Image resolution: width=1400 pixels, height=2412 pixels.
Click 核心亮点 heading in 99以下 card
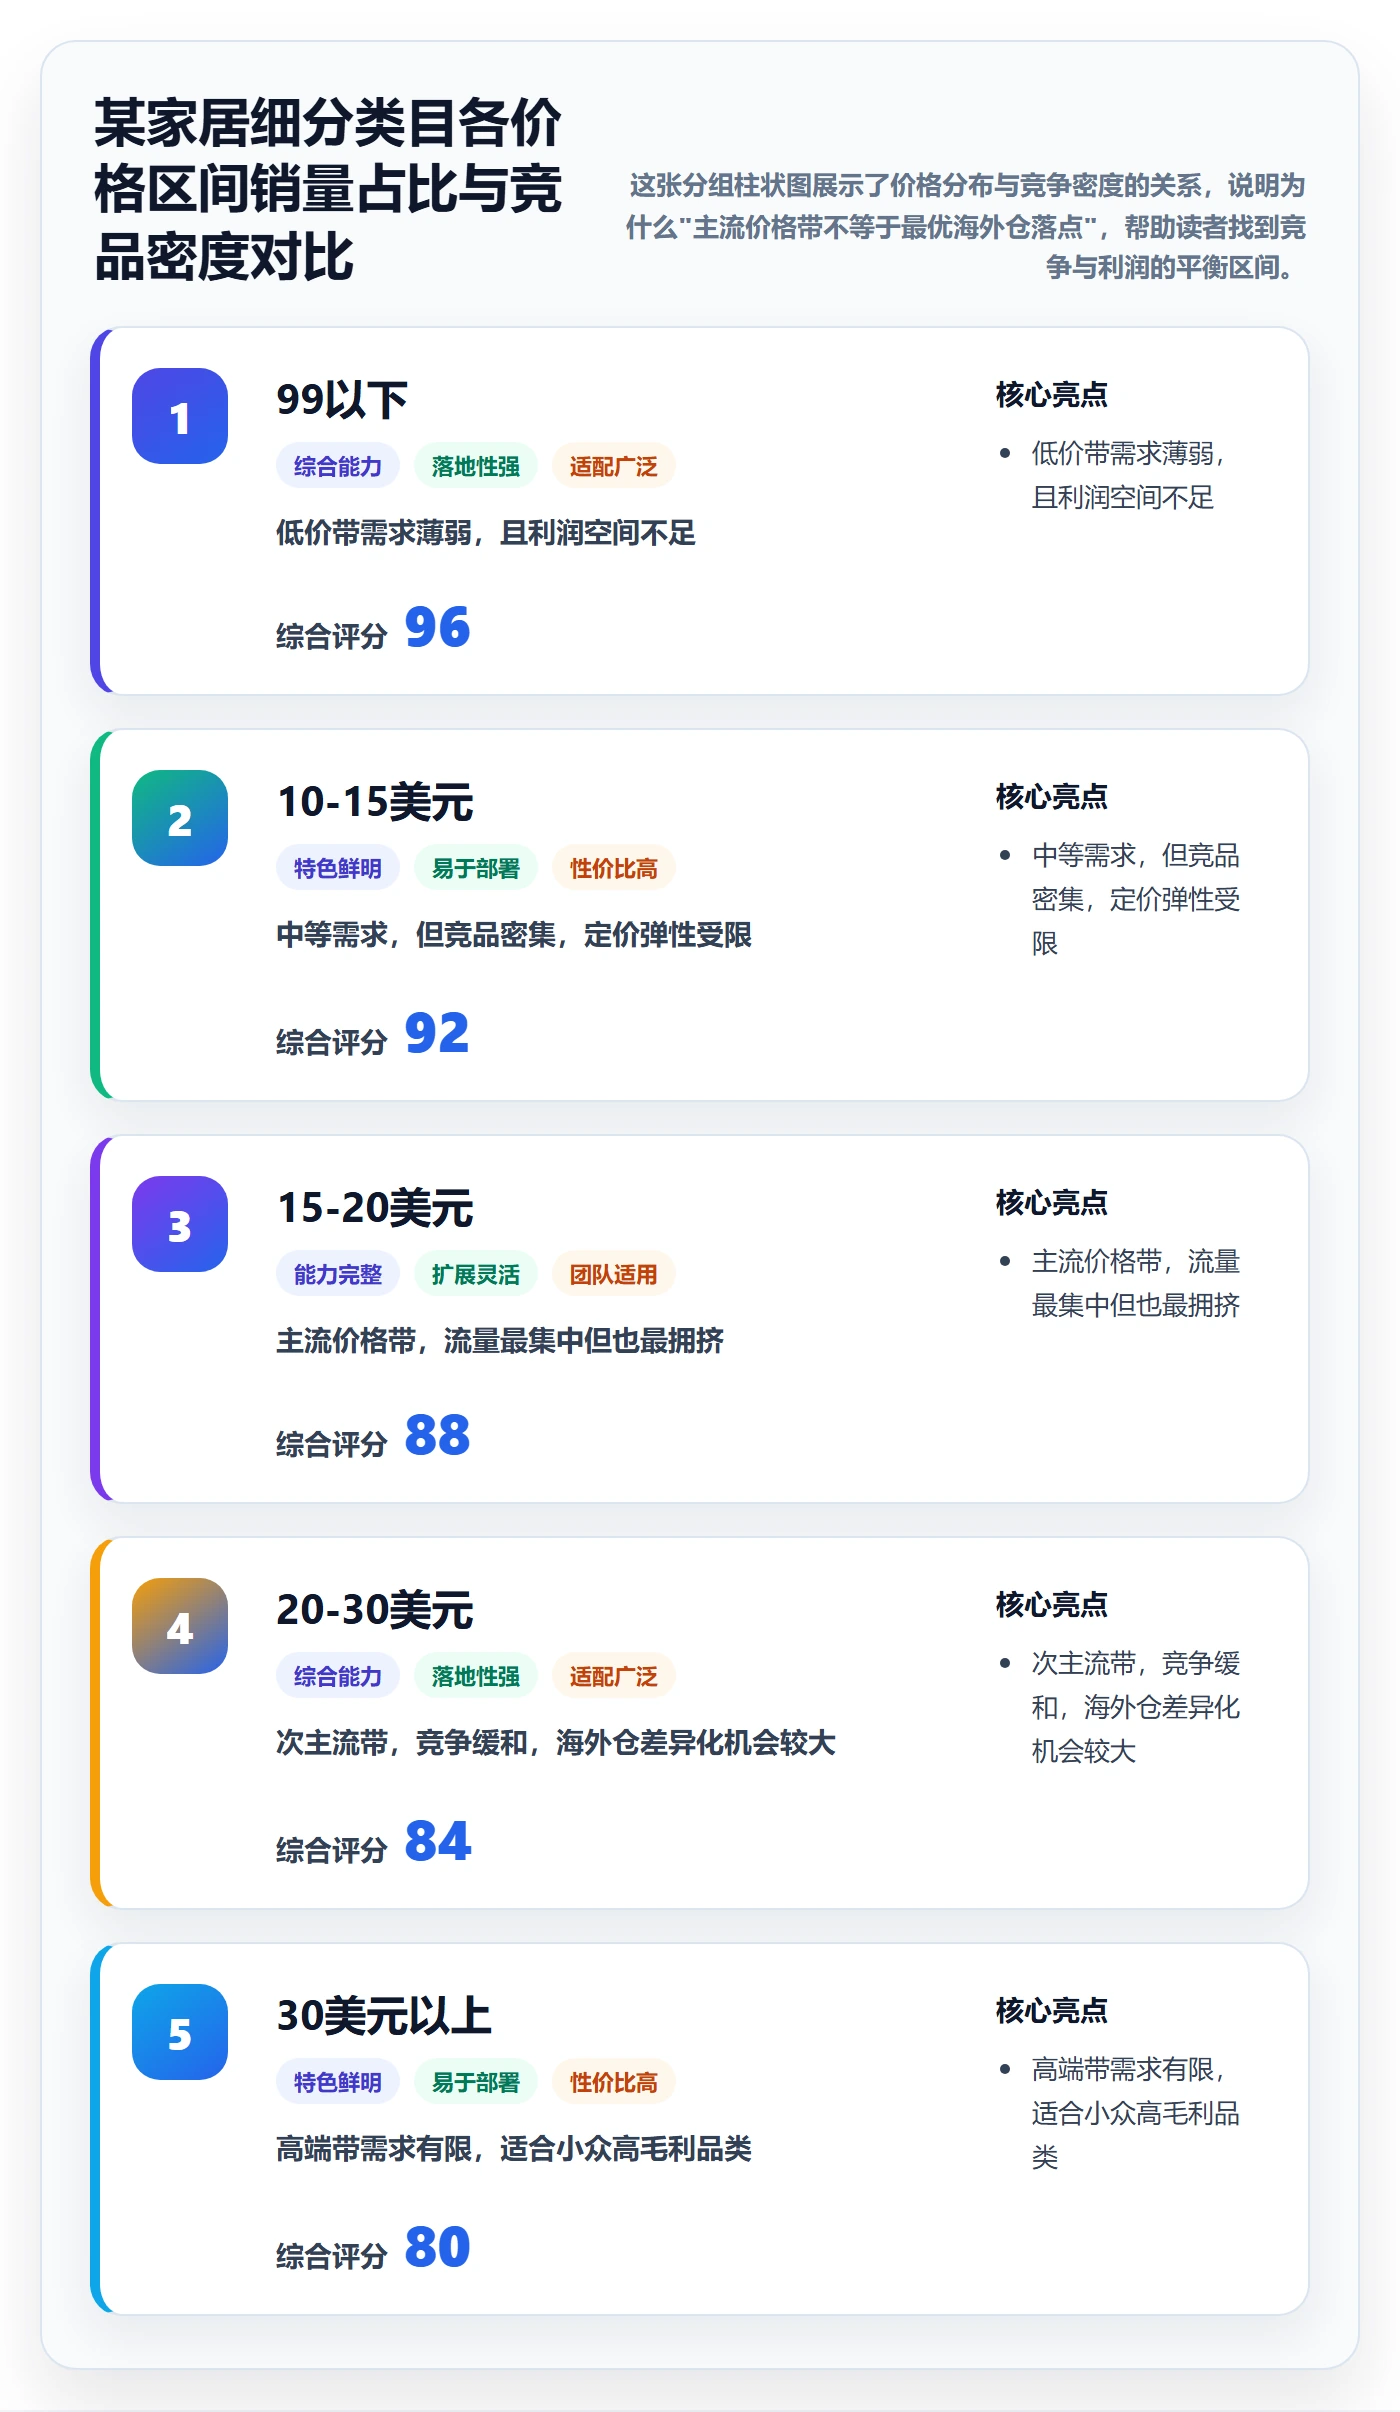coord(1052,395)
